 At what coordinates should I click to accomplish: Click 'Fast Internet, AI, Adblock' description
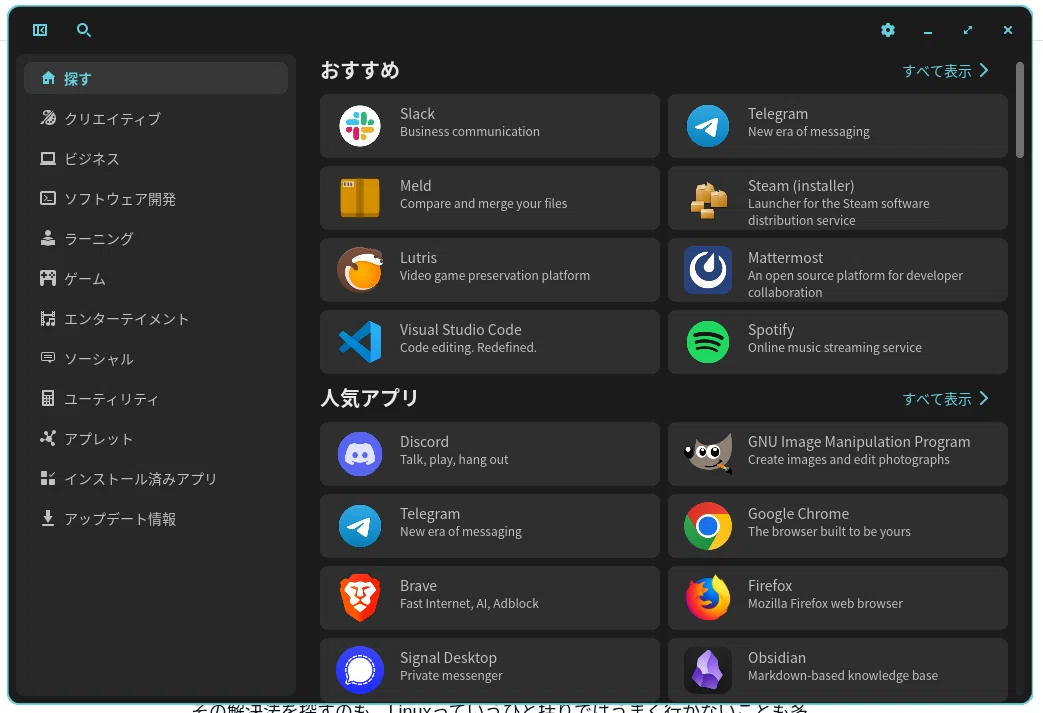click(x=469, y=604)
